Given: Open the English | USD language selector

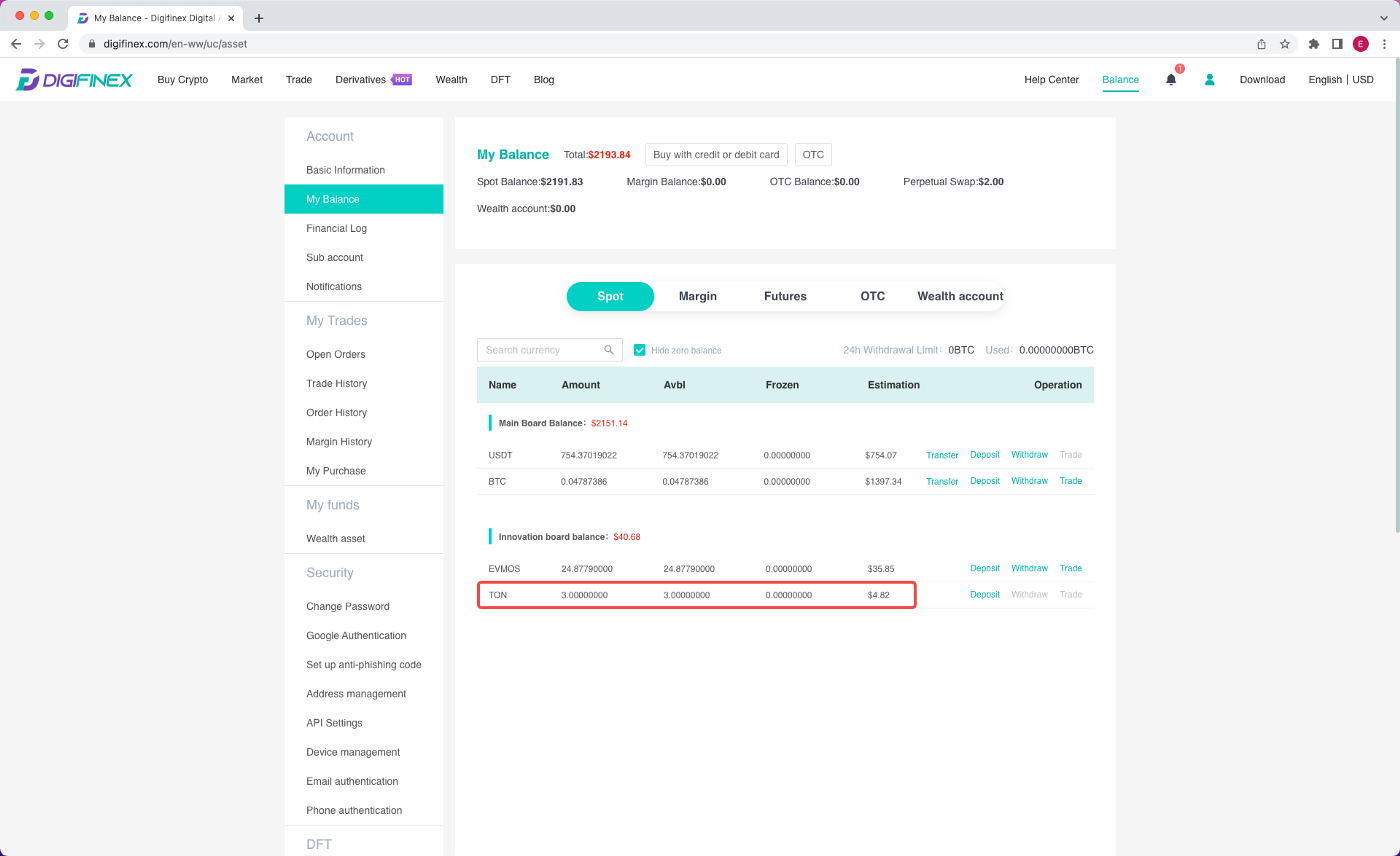Looking at the screenshot, I should [1341, 80].
